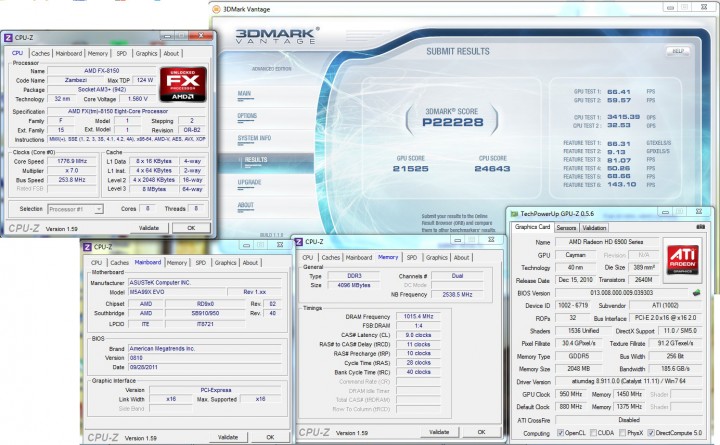Click the green BIOS save chip icon in GPU-Z

pyautogui.click(x=697, y=293)
